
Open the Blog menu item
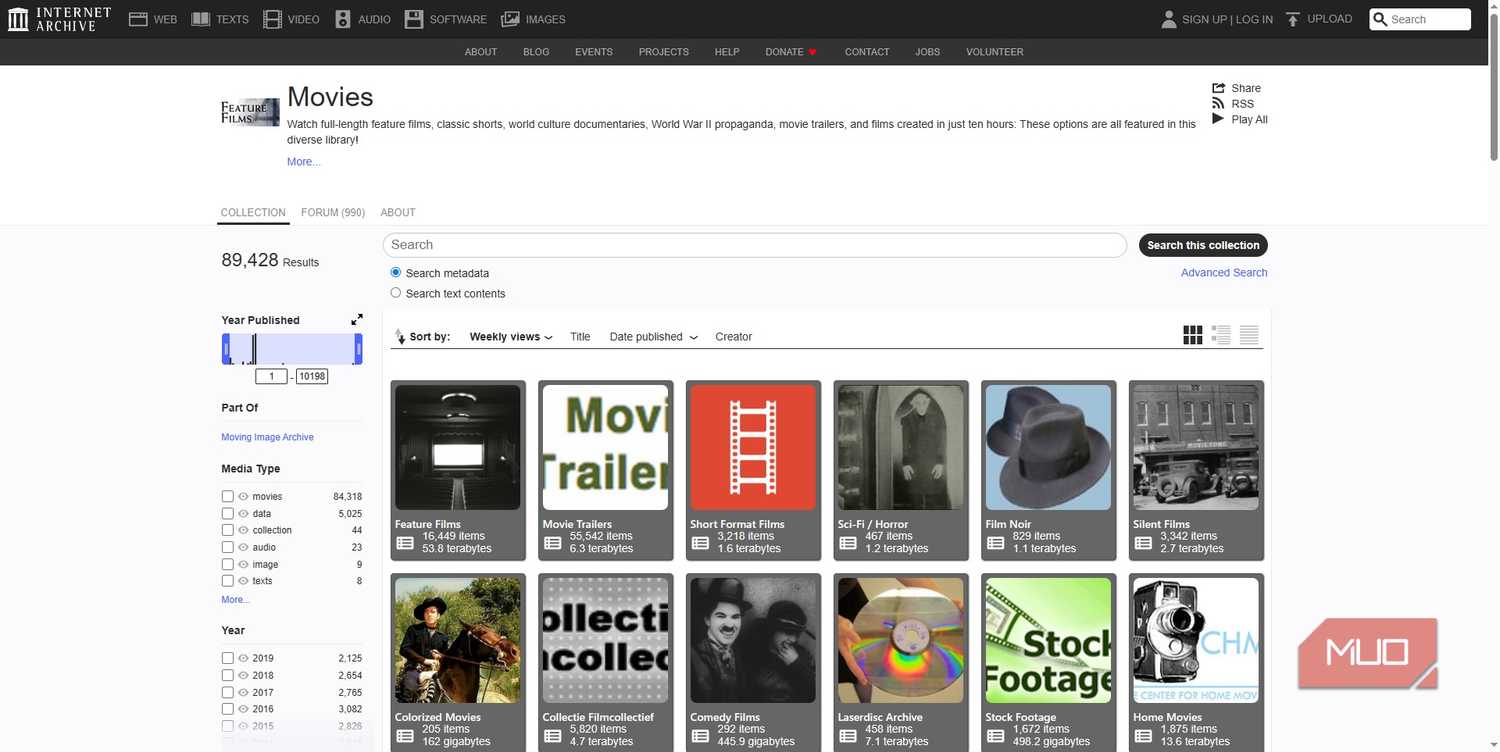pyautogui.click(x=536, y=52)
